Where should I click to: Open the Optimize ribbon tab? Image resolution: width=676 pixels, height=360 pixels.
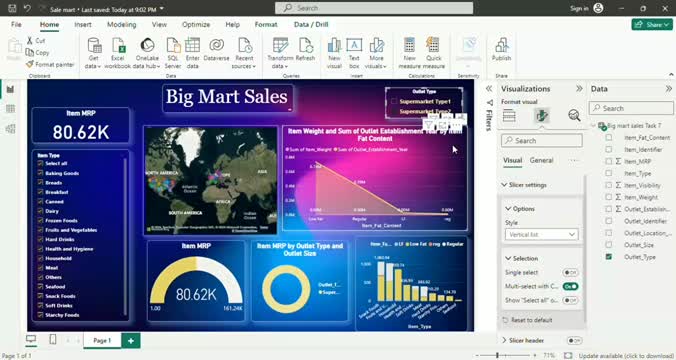[x=196, y=25]
